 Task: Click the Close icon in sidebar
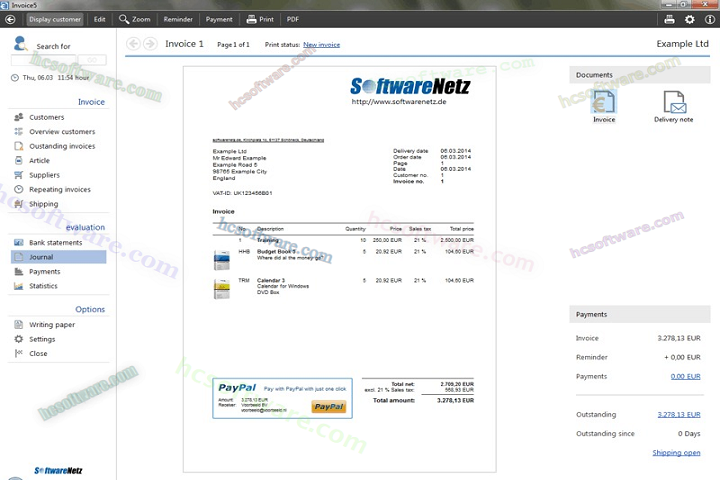(x=18, y=353)
